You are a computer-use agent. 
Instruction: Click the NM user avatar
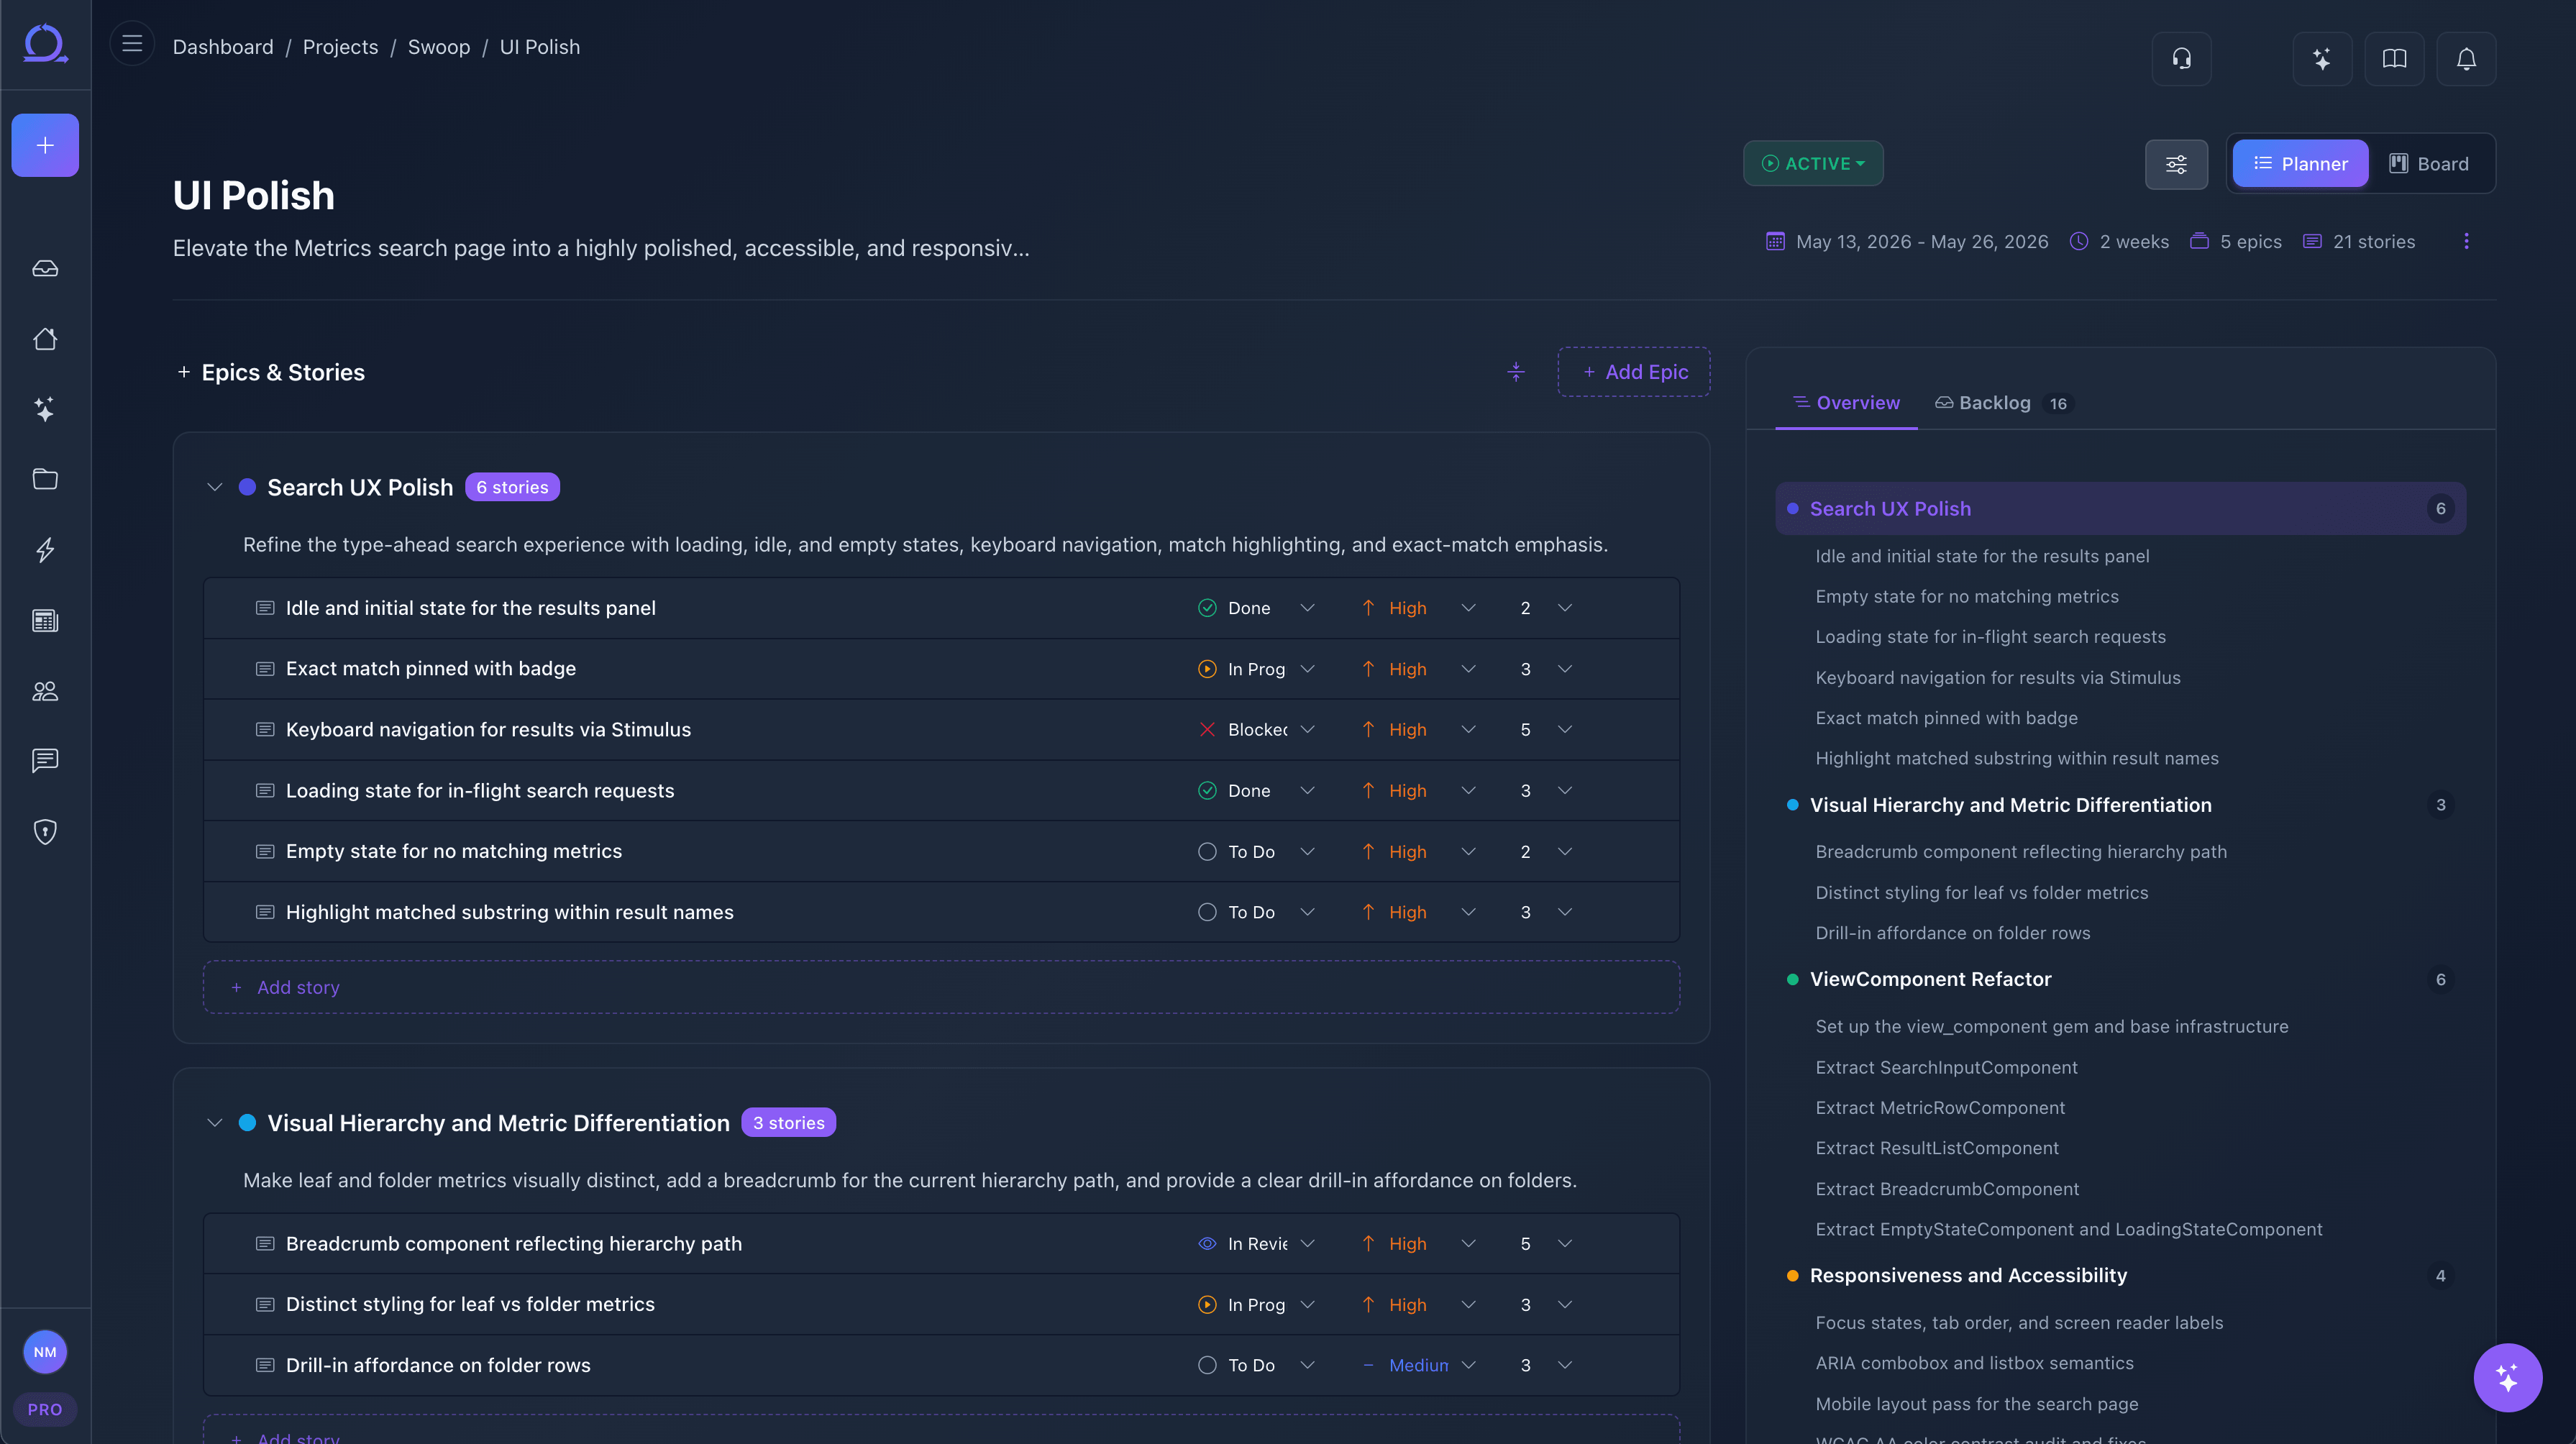[45, 1352]
